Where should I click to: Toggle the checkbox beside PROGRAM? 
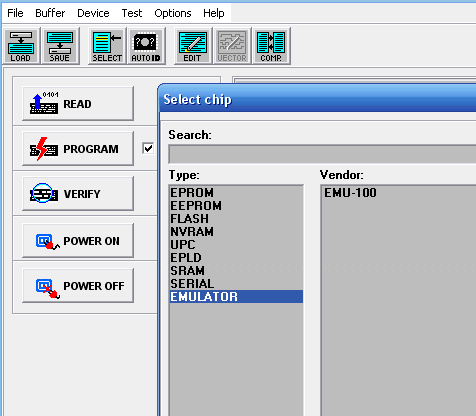[148, 148]
